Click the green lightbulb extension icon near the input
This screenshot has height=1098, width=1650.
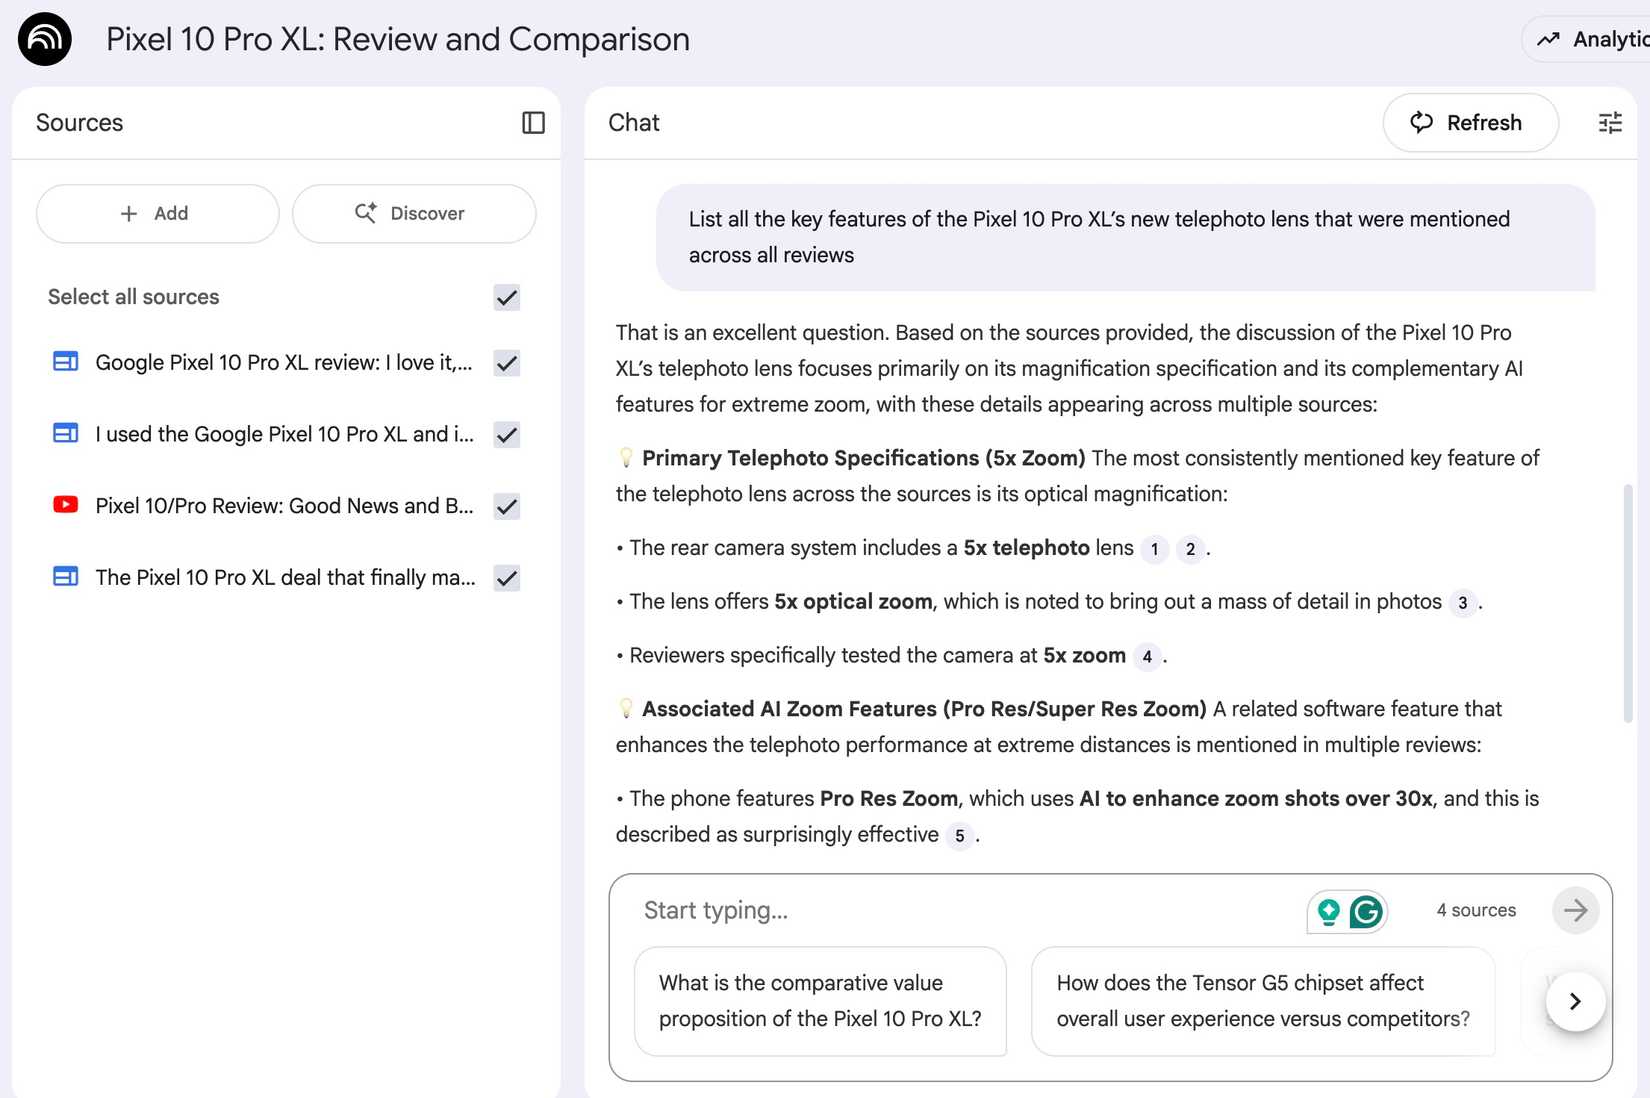[1329, 911]
